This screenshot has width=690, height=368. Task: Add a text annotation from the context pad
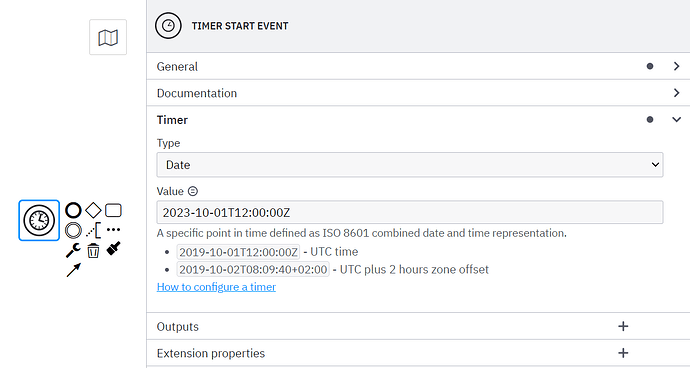(93, 230)
